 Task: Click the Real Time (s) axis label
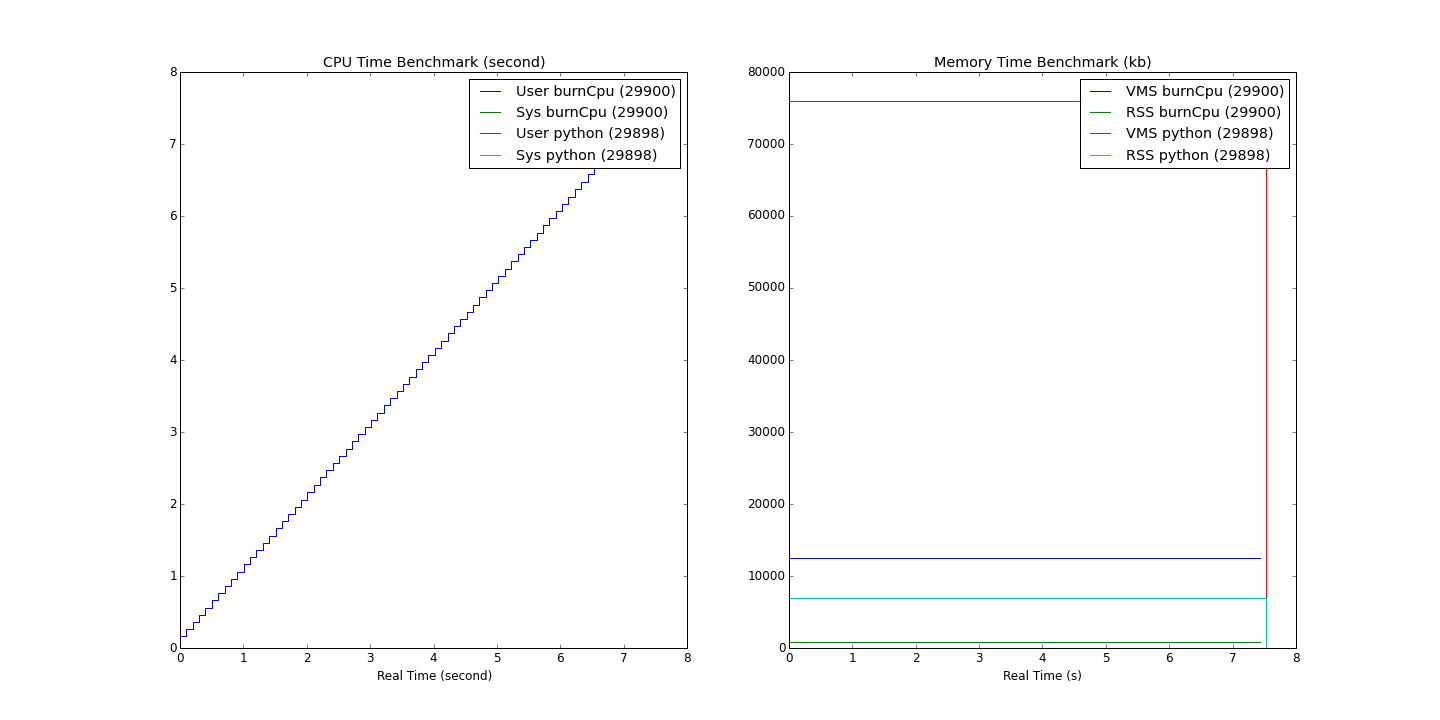tap(1043, 674)
